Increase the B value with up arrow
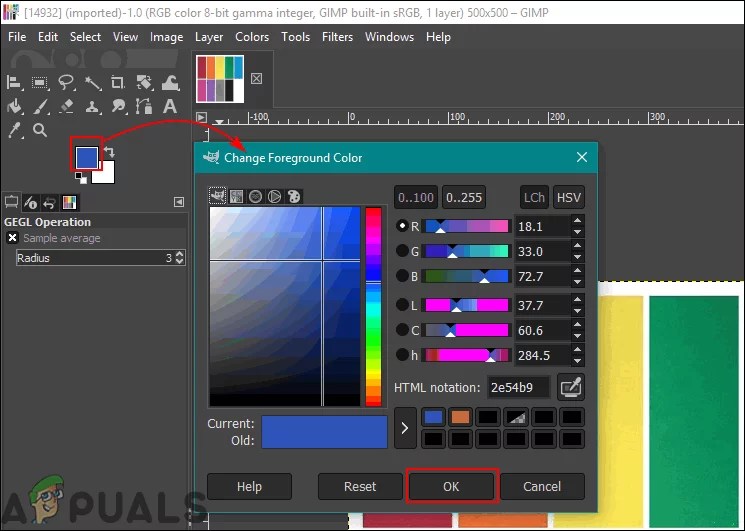 pyautogui.click(x=577, y=270)
